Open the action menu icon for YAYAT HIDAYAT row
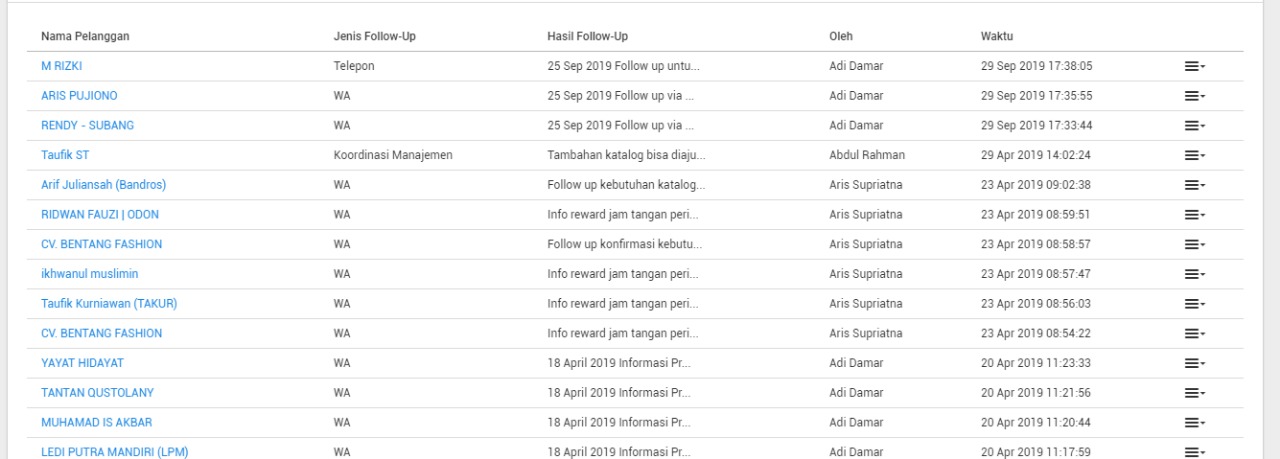1280x459 pixels. point(1195,363)
